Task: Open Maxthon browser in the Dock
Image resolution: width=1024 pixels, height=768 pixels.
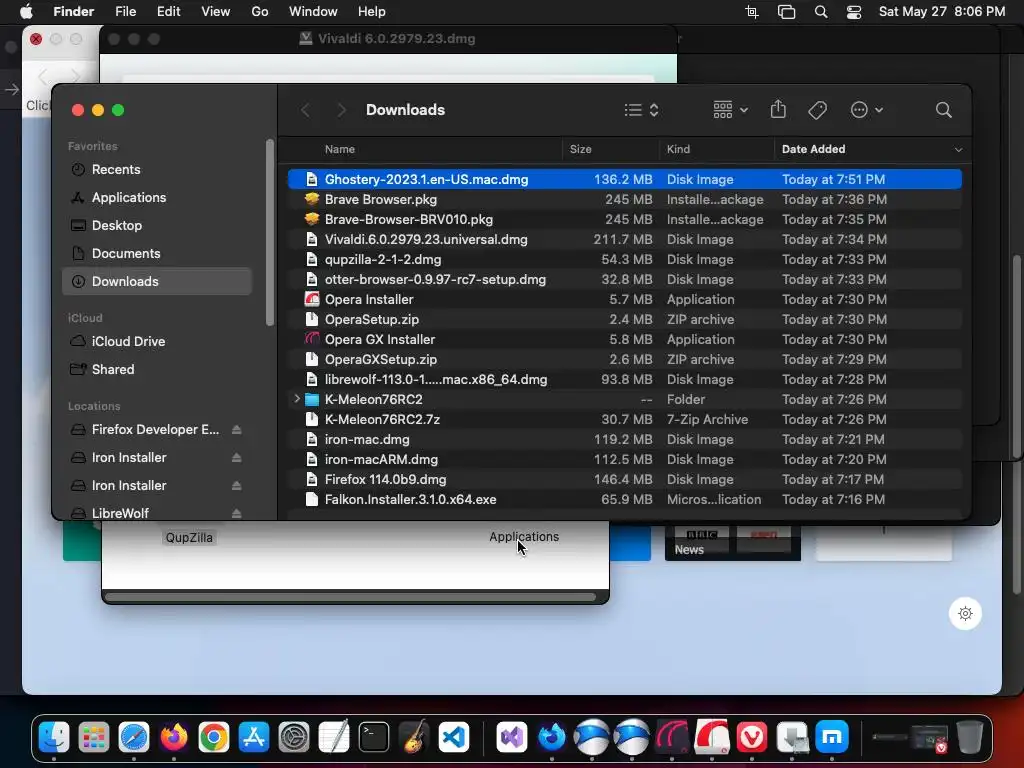Action: [x=831, y=737]
